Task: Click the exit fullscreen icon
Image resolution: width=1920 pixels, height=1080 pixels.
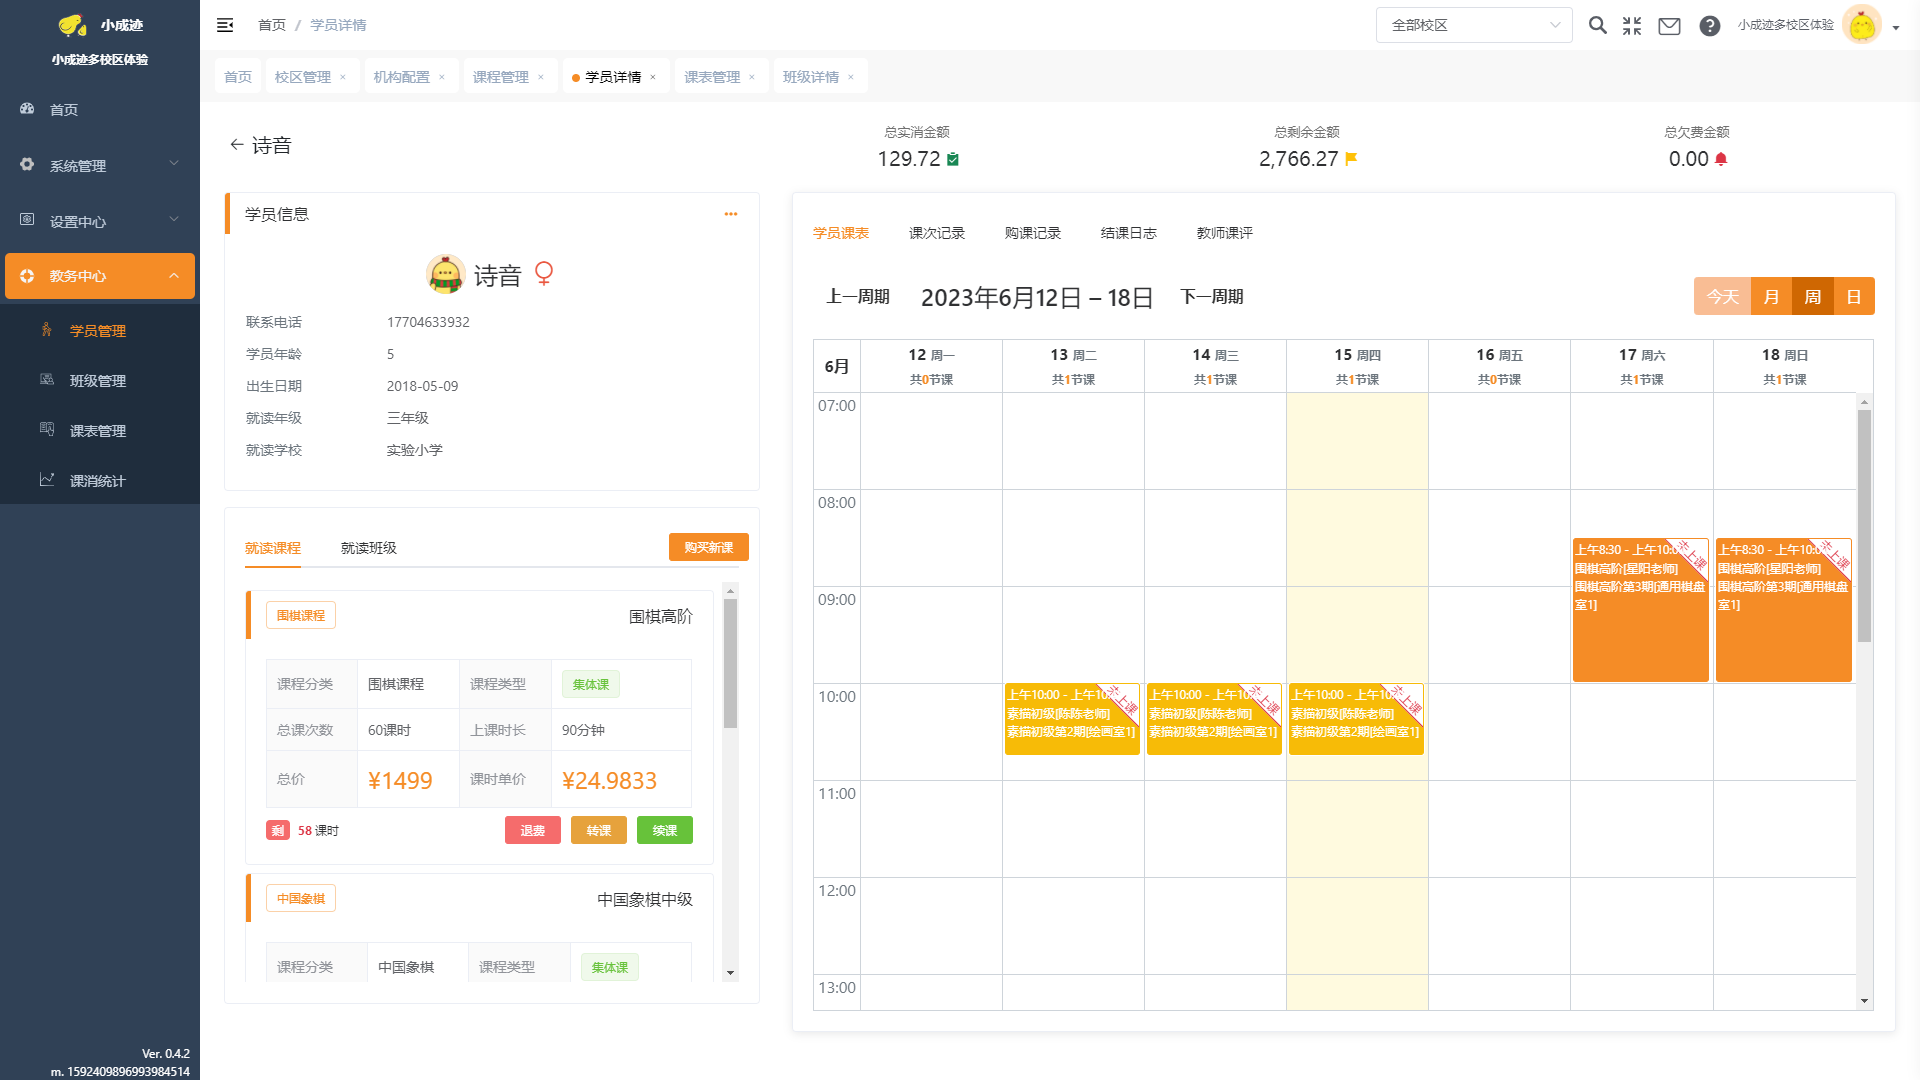Action: coord(1632,25)
